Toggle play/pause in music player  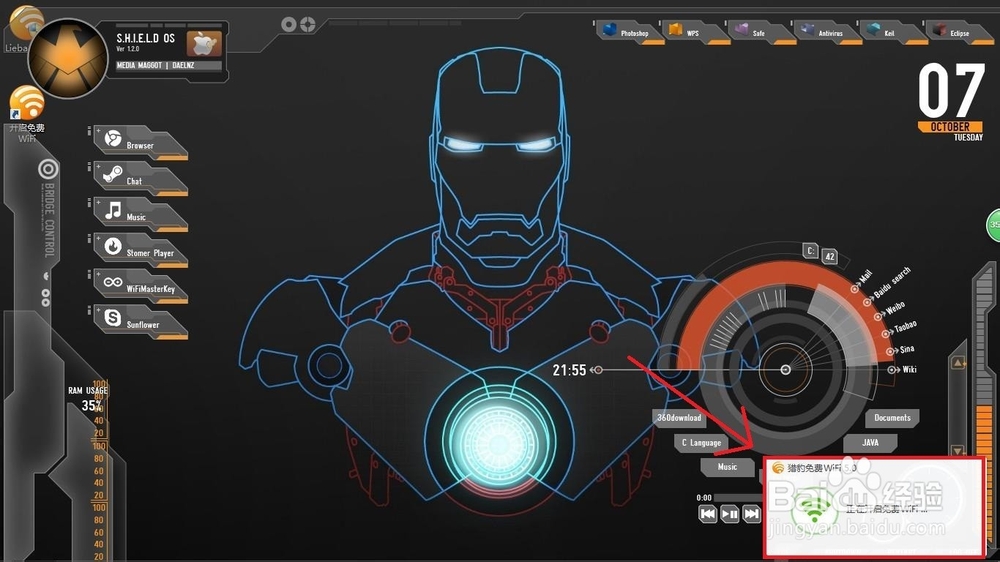pyautogui.click(x=730, y=514)
